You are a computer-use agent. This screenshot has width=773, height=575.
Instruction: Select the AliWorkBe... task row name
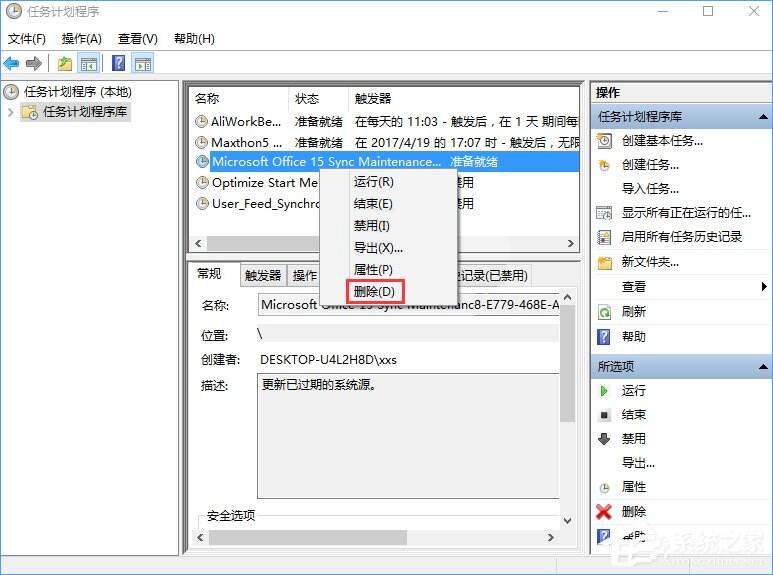[x=246, y=121]
